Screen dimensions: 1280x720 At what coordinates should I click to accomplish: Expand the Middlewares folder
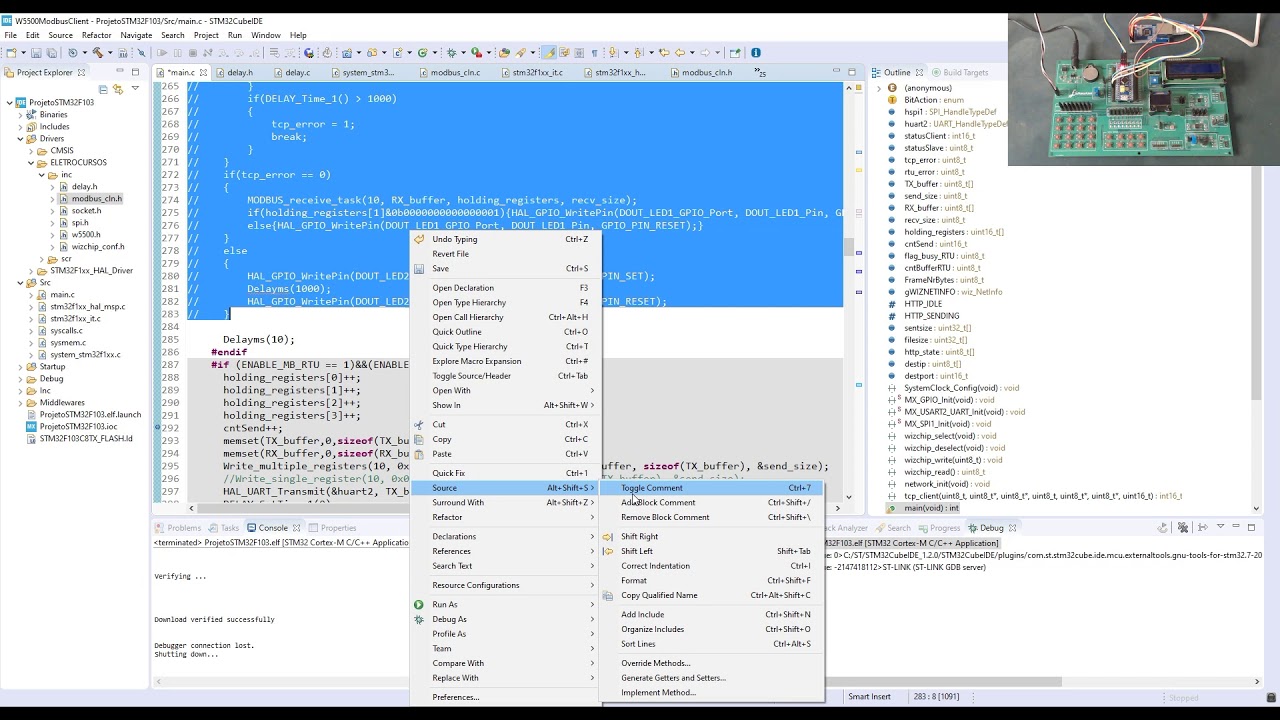19,403
